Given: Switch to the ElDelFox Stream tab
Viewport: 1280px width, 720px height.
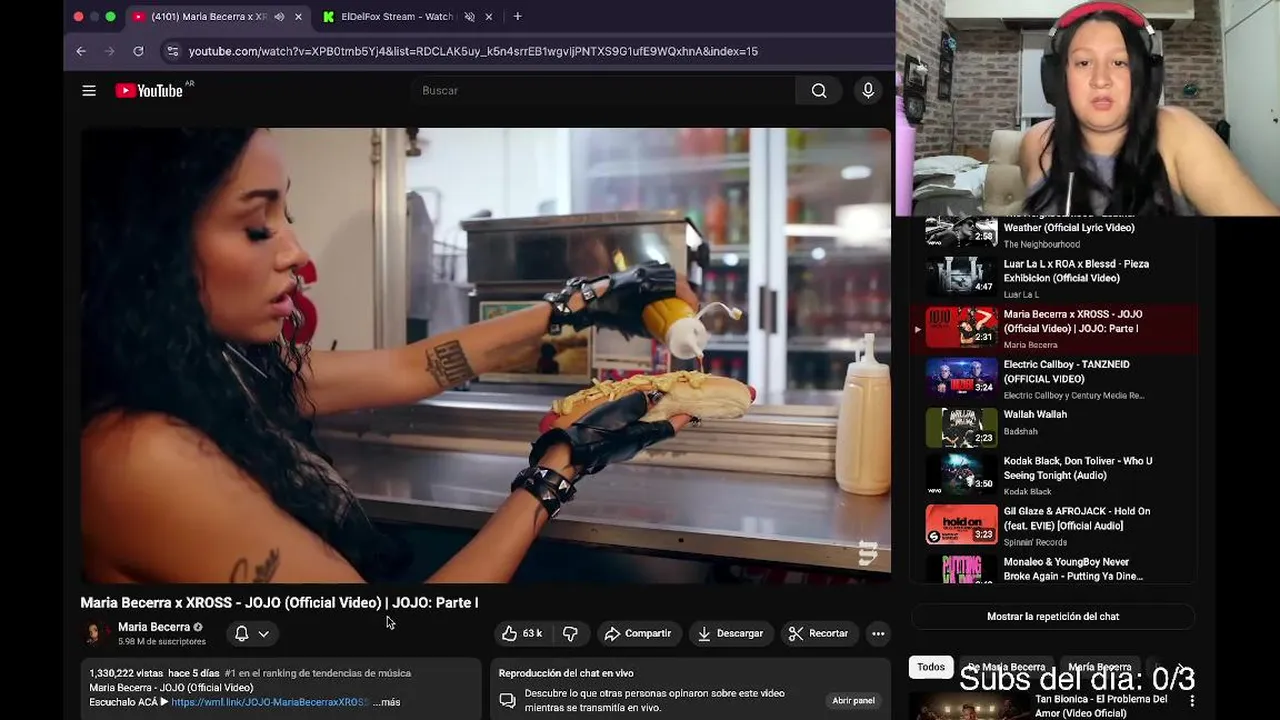Looking at the screenshot, I should (x=398, y=17).
